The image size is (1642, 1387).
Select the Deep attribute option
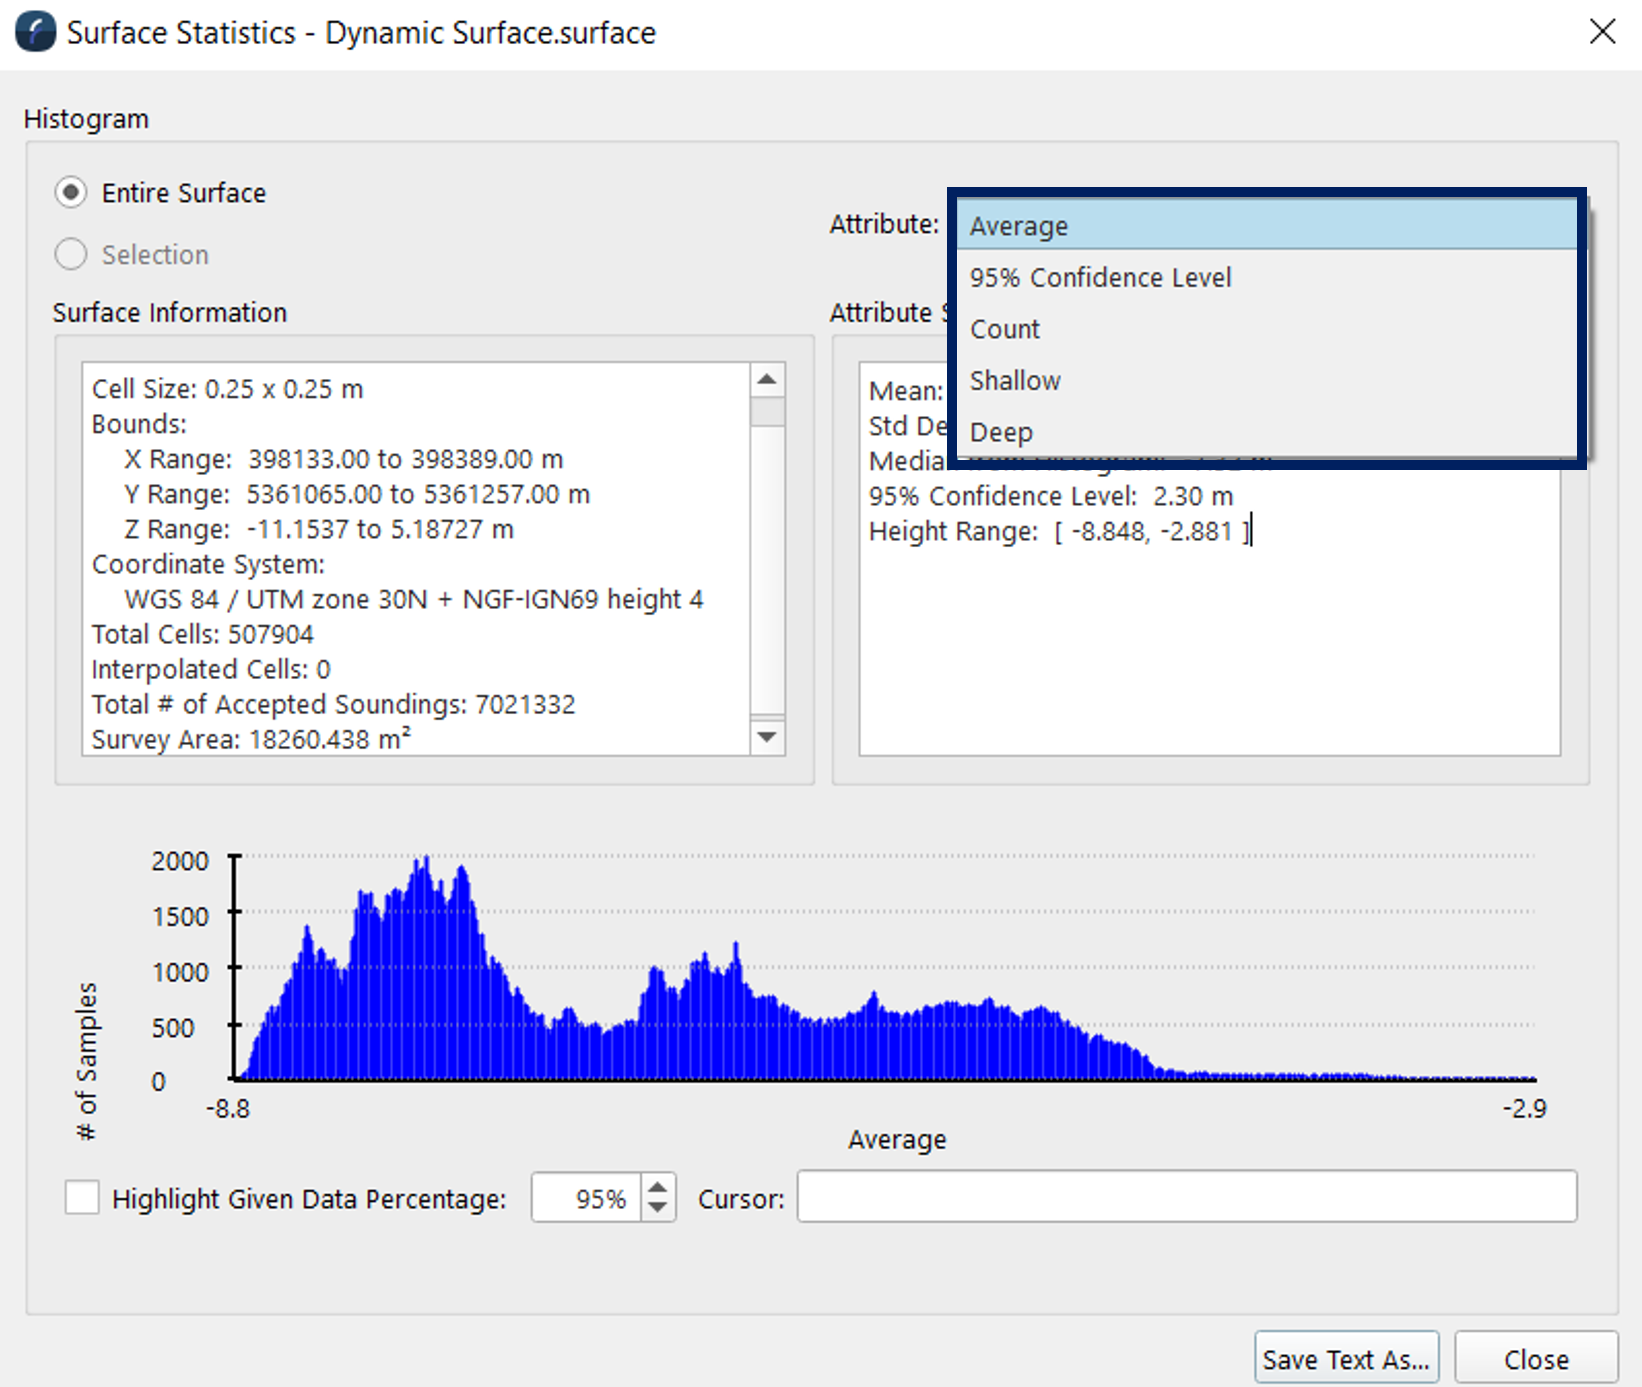point(1267,432)
